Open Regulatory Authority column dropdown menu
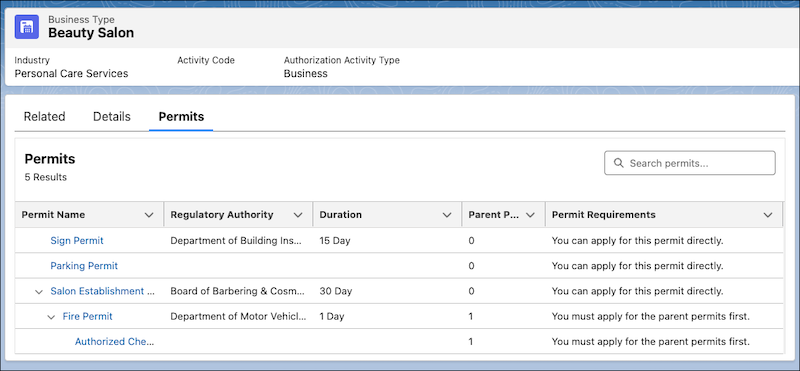800x371 pixels. pos(298,215)
